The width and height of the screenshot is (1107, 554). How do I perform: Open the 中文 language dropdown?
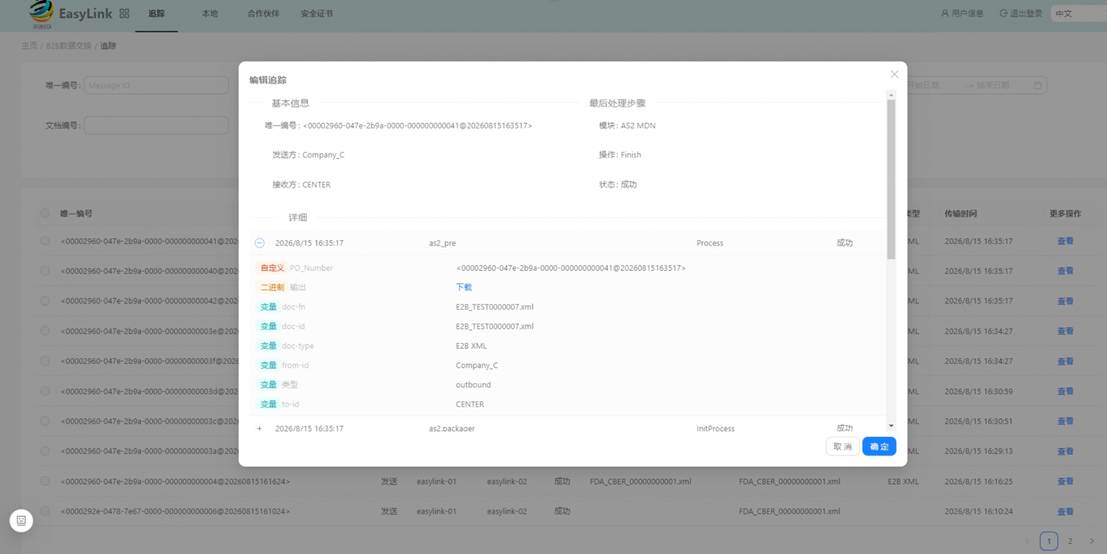(x=1078, y=13)
